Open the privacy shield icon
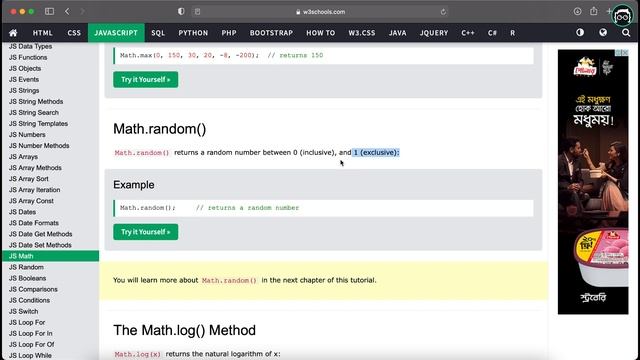This screenshot has height=360, width=640. coord(181,11)
